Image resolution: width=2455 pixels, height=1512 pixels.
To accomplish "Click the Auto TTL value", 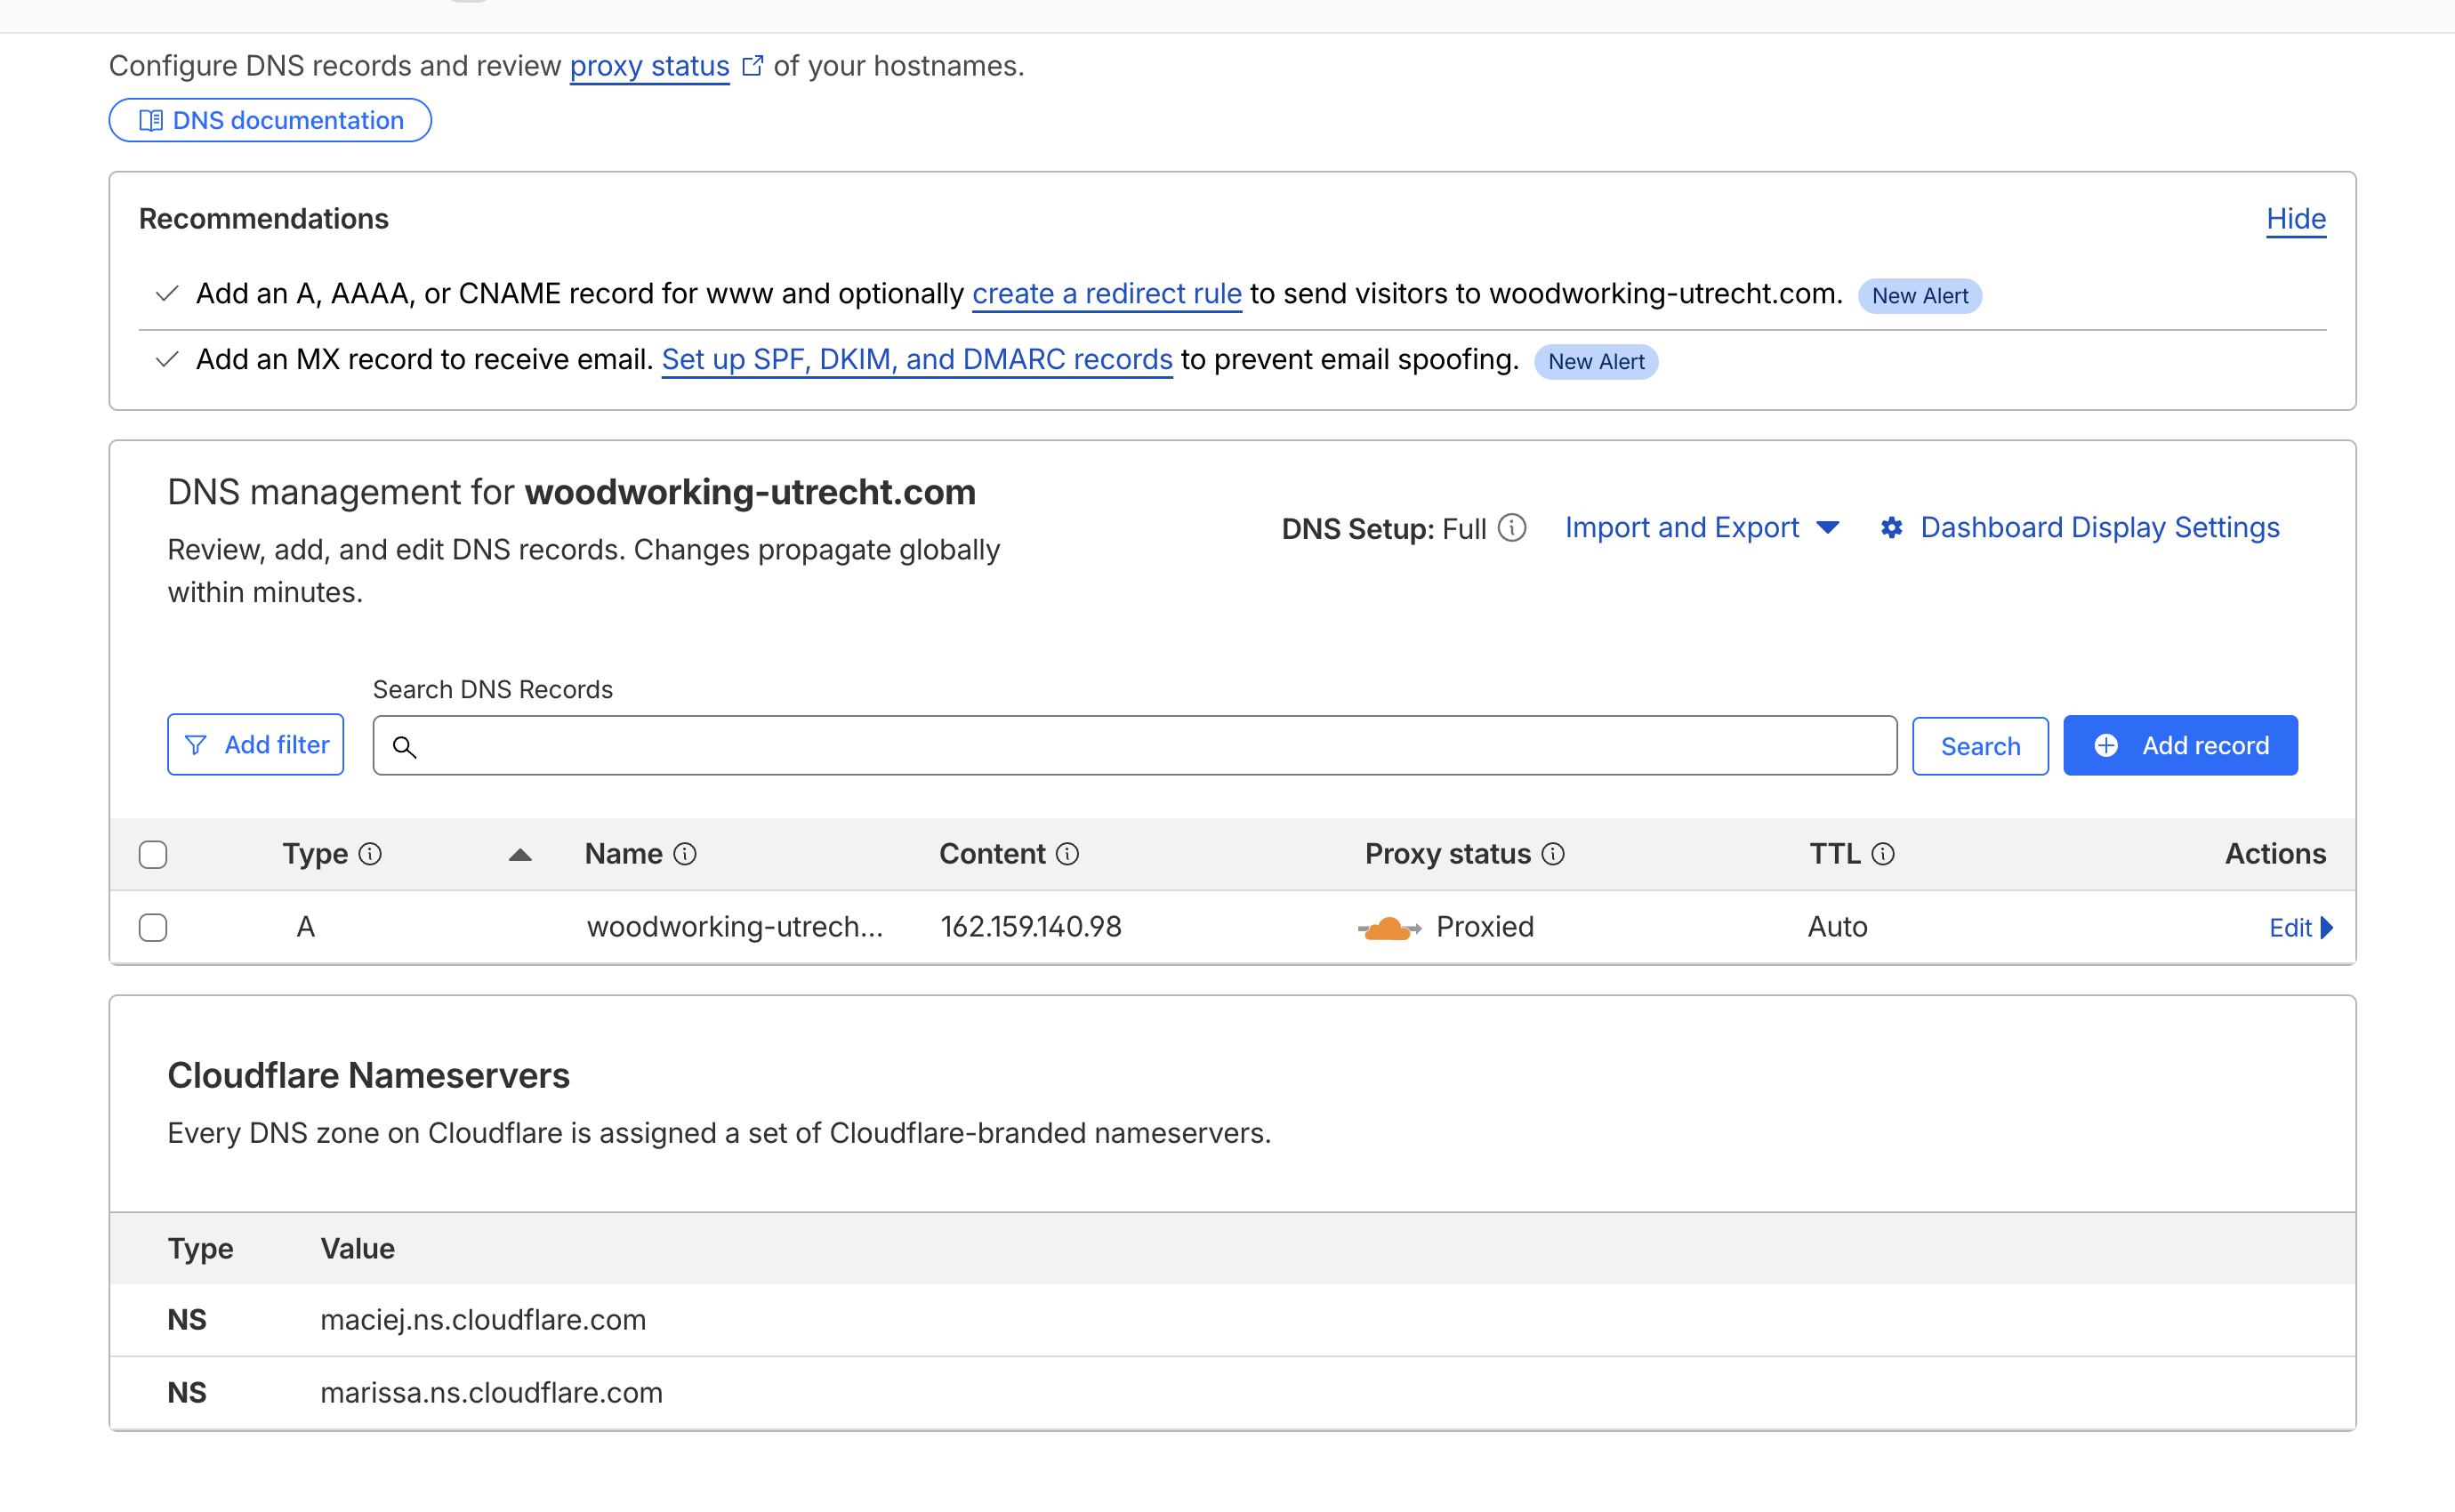I will 1837,927.
